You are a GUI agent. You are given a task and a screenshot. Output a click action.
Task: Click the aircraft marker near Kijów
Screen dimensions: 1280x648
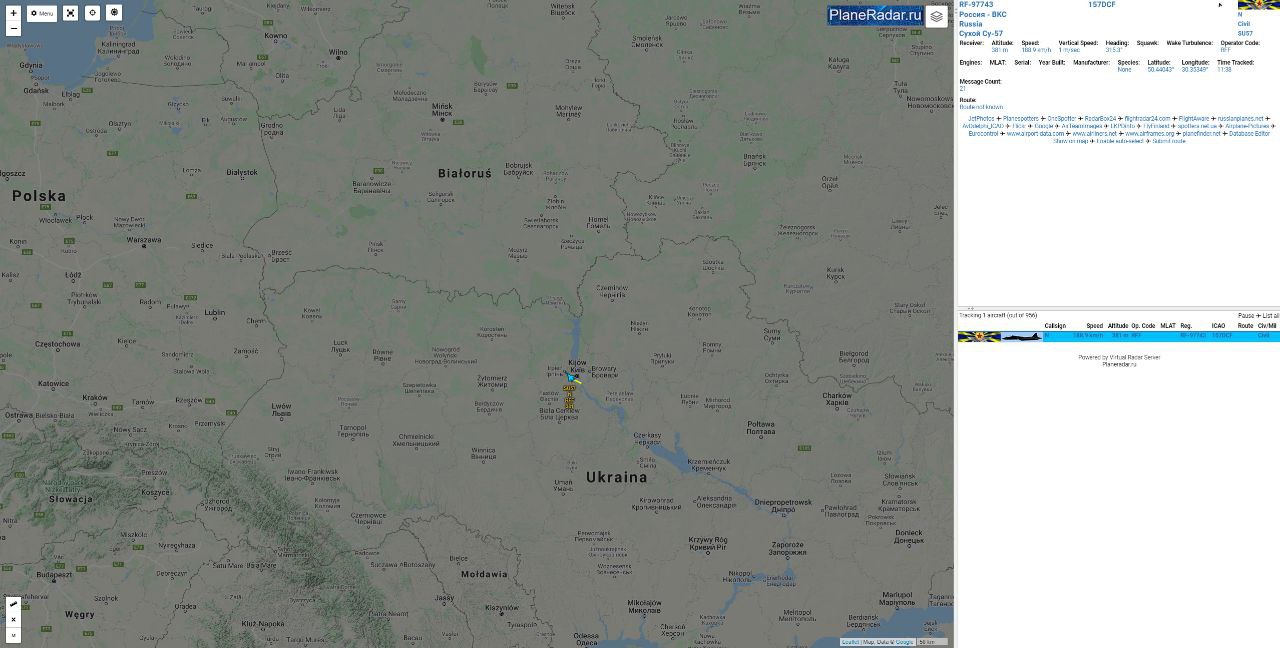(573, 378)
